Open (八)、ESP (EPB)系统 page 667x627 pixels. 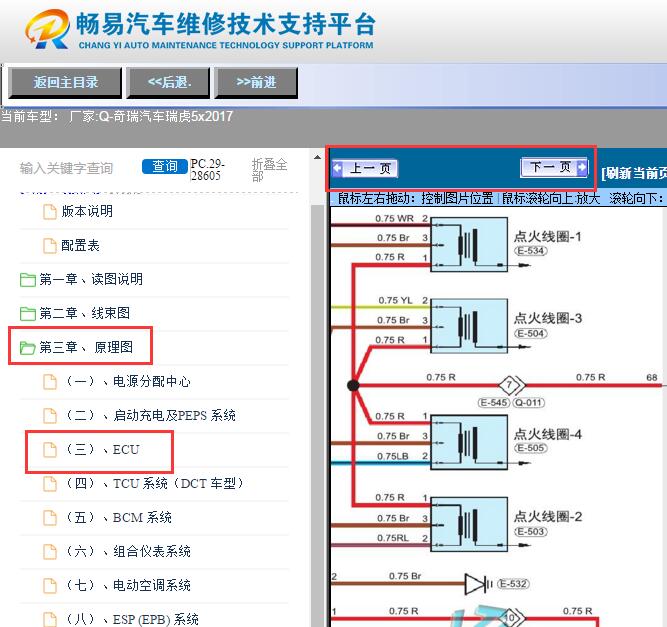point(131,619)
